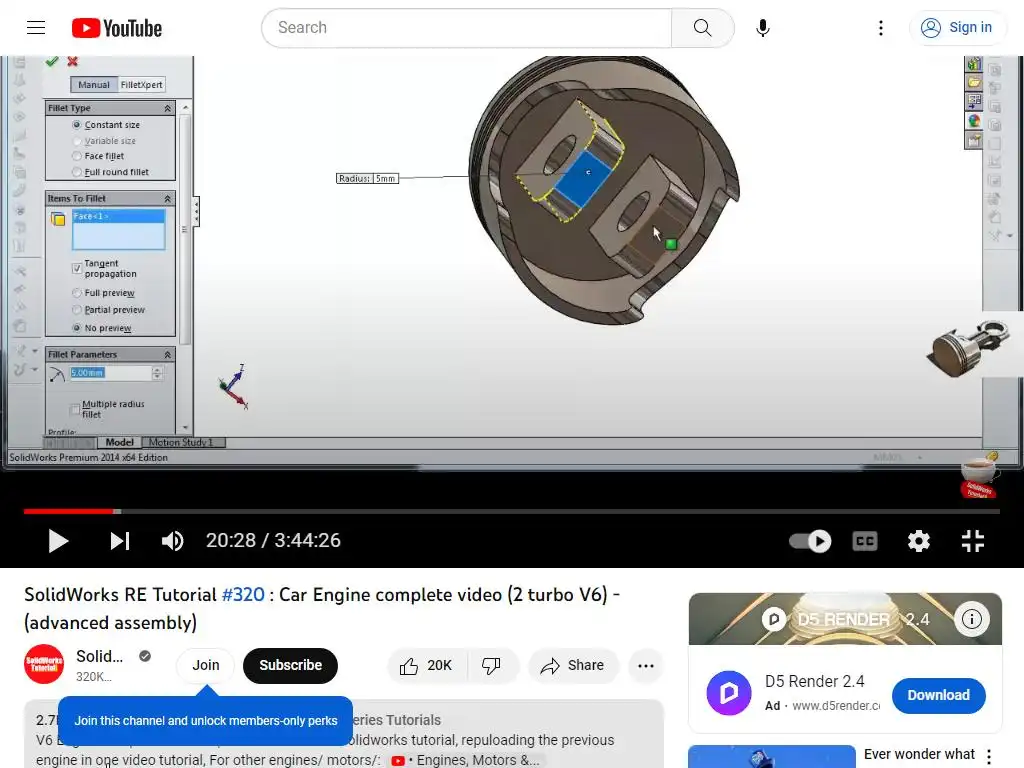This screenshot has width=1024, height=768.
Task: Select Face<1> in Items To Fillet list
Action: pyautogui.click(x=118, y=216)
